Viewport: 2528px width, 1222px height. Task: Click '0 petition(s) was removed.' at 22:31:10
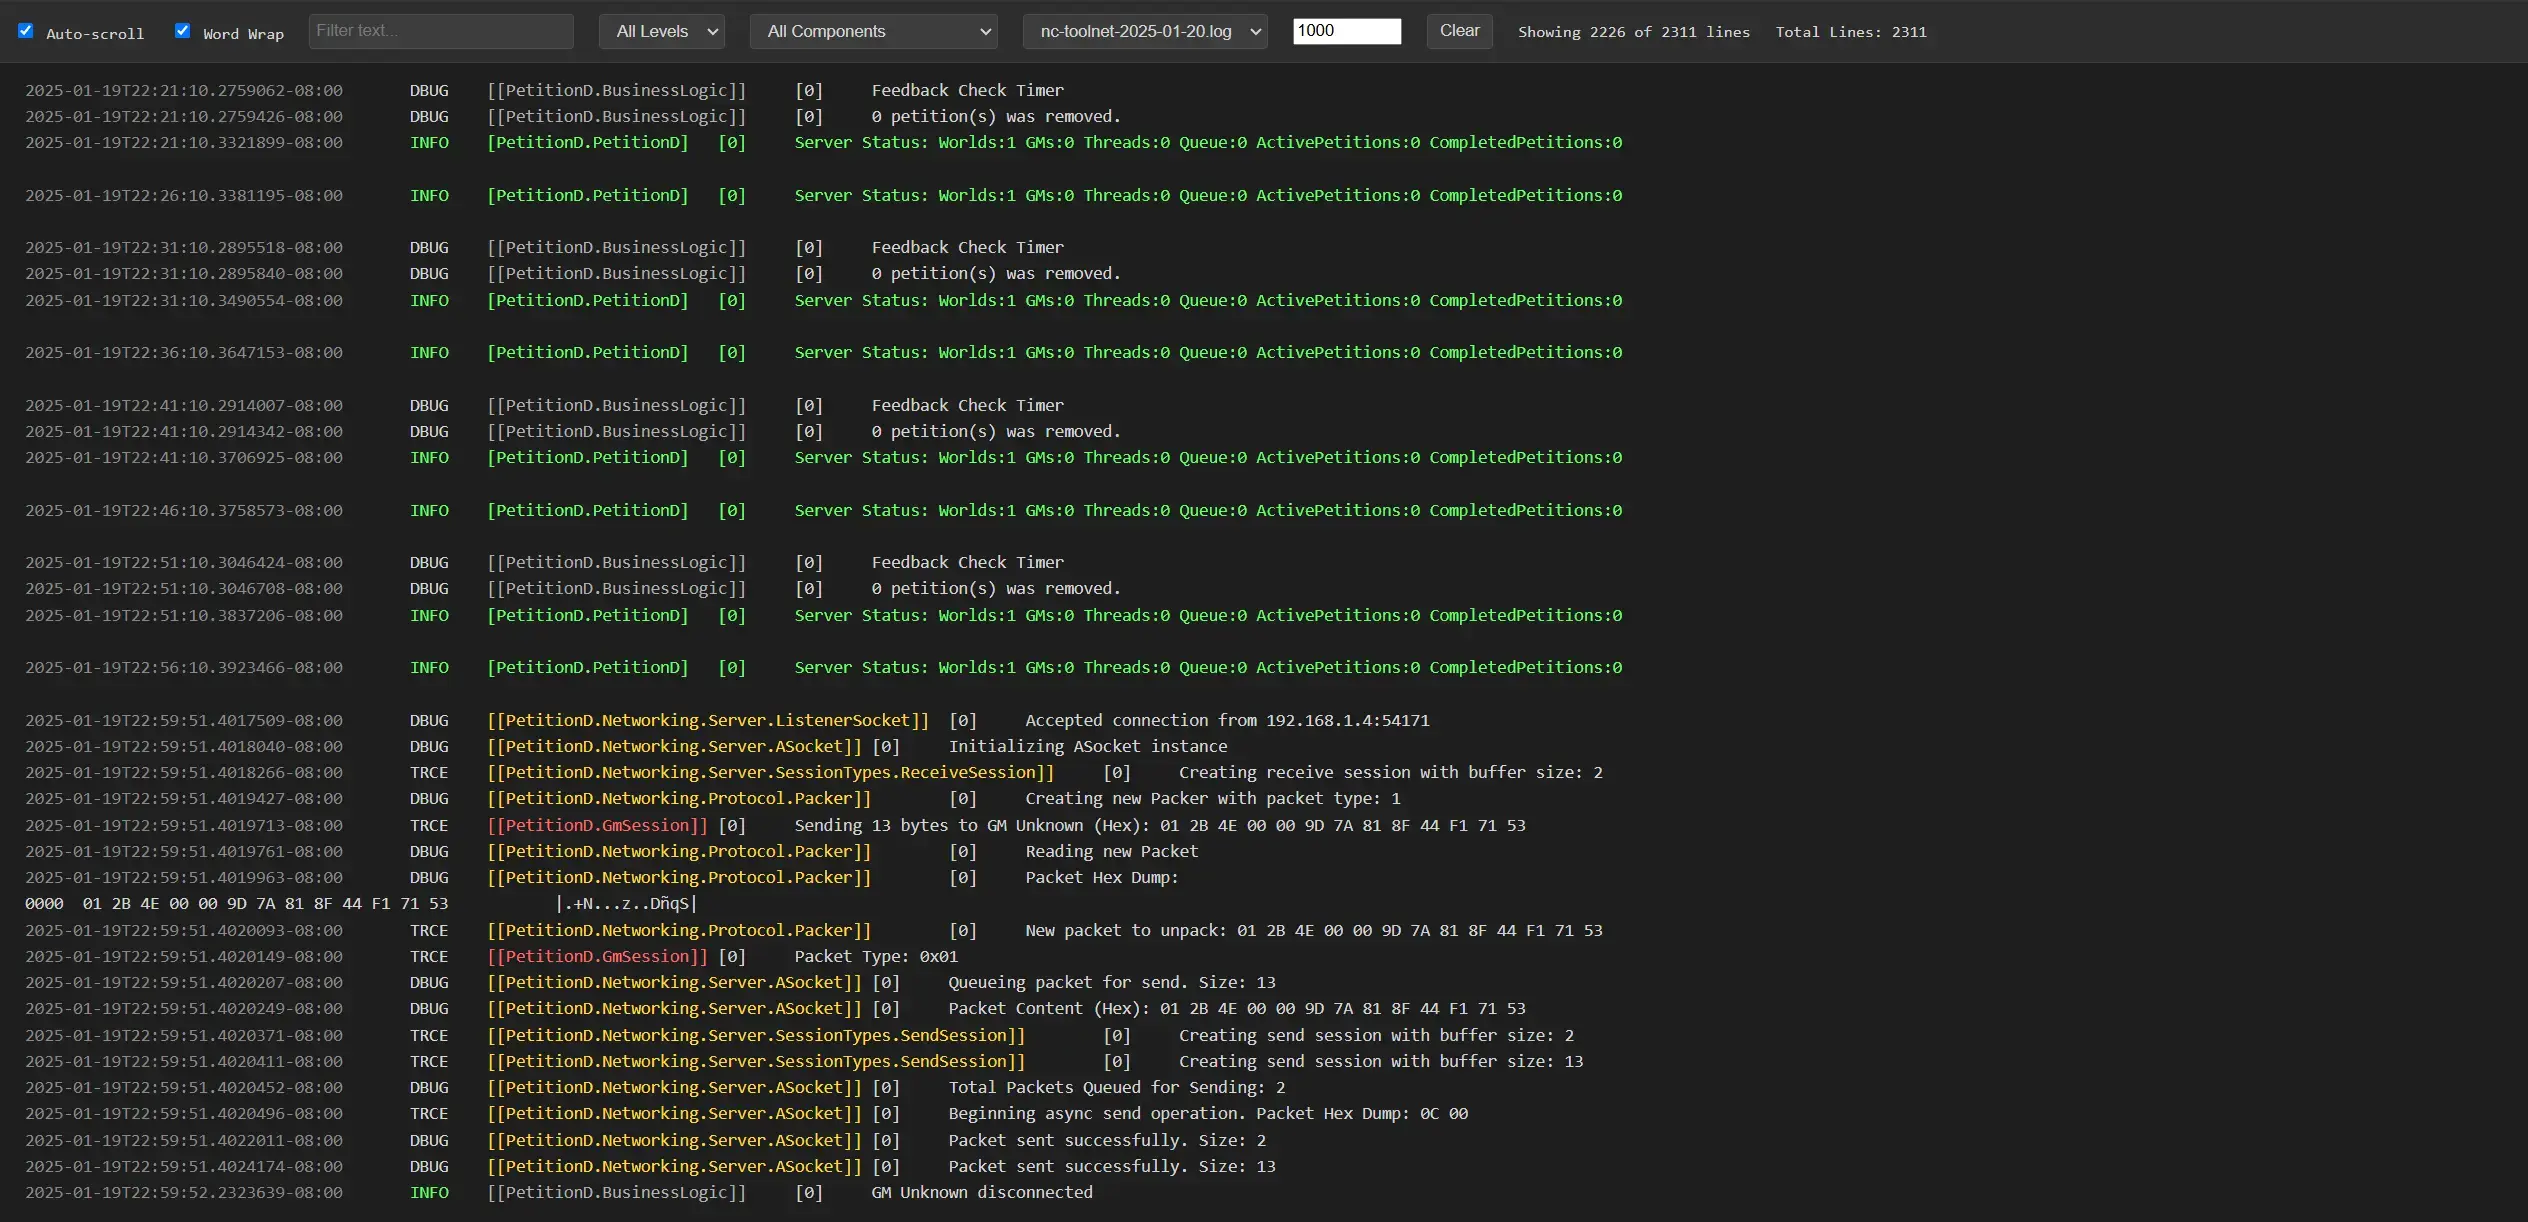click(996, 273)
